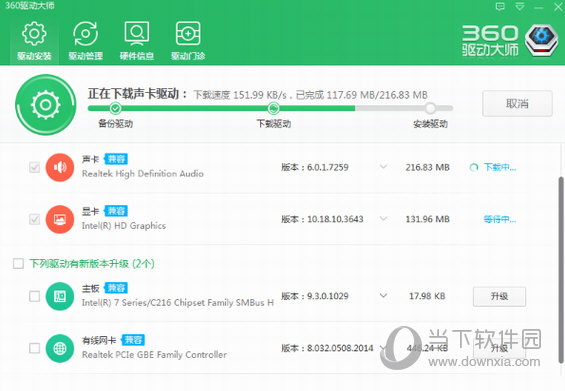565x391 pixels.
Task: Click the 下列驱动有新版本升级 (2个) heading
Action: pos(92,263)
